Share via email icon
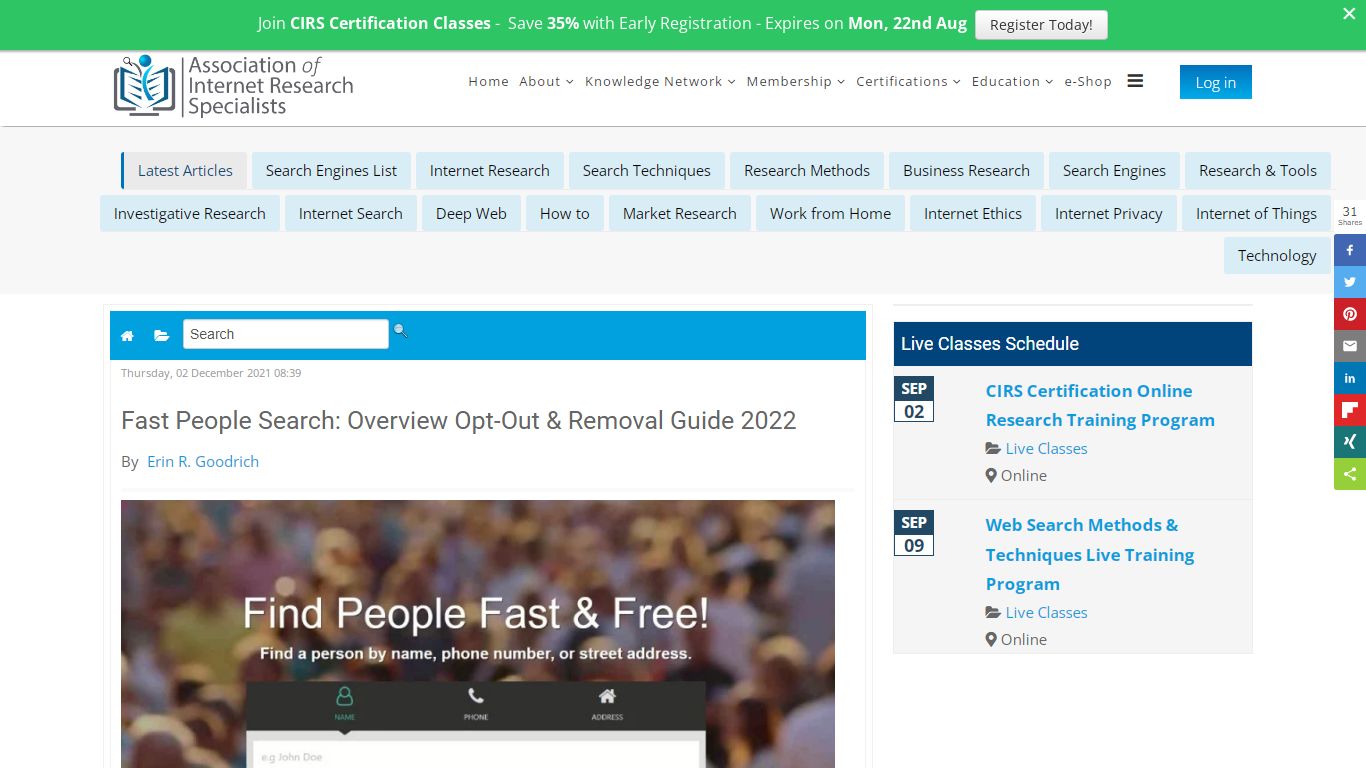1366x768 pixels. (1350, 346)
